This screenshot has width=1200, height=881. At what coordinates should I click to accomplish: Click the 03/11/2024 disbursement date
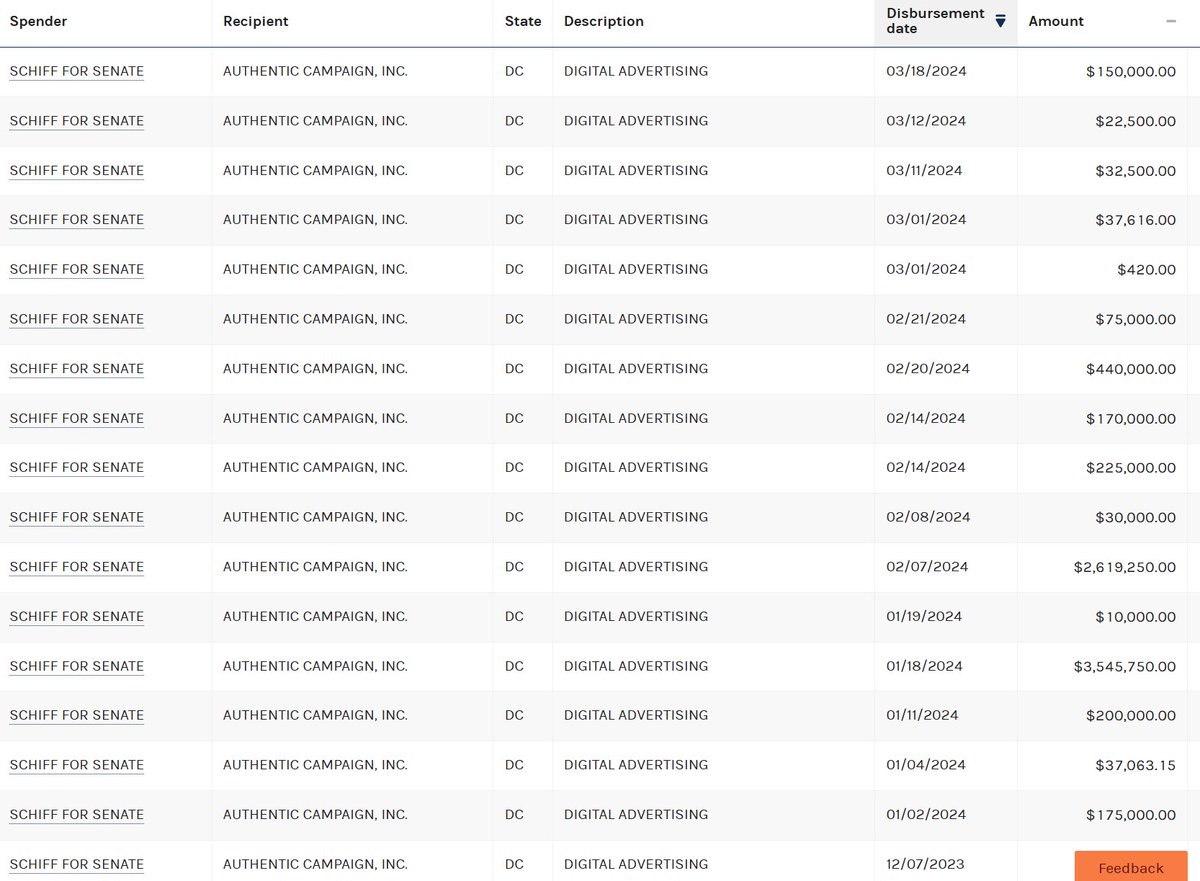click(x=924, y=170)
